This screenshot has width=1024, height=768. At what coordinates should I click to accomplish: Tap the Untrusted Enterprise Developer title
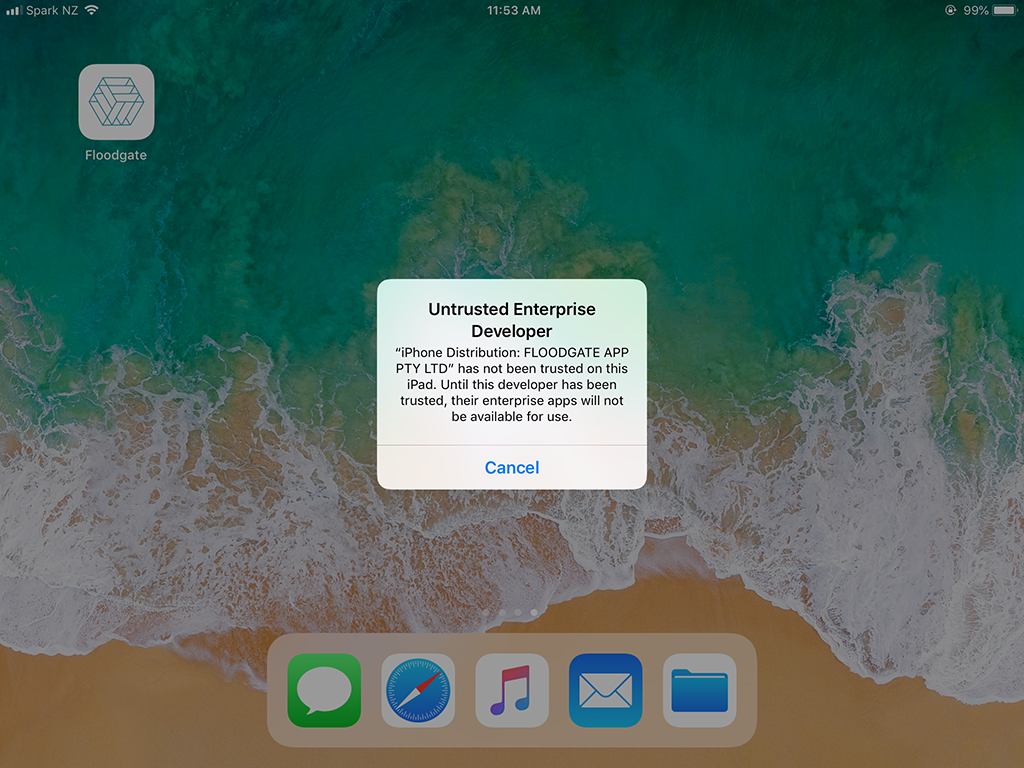(x=512, y=320)
